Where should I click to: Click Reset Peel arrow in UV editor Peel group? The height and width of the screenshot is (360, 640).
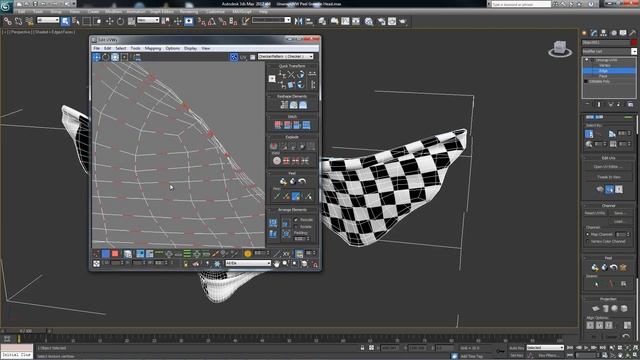(x=302, y=181)
